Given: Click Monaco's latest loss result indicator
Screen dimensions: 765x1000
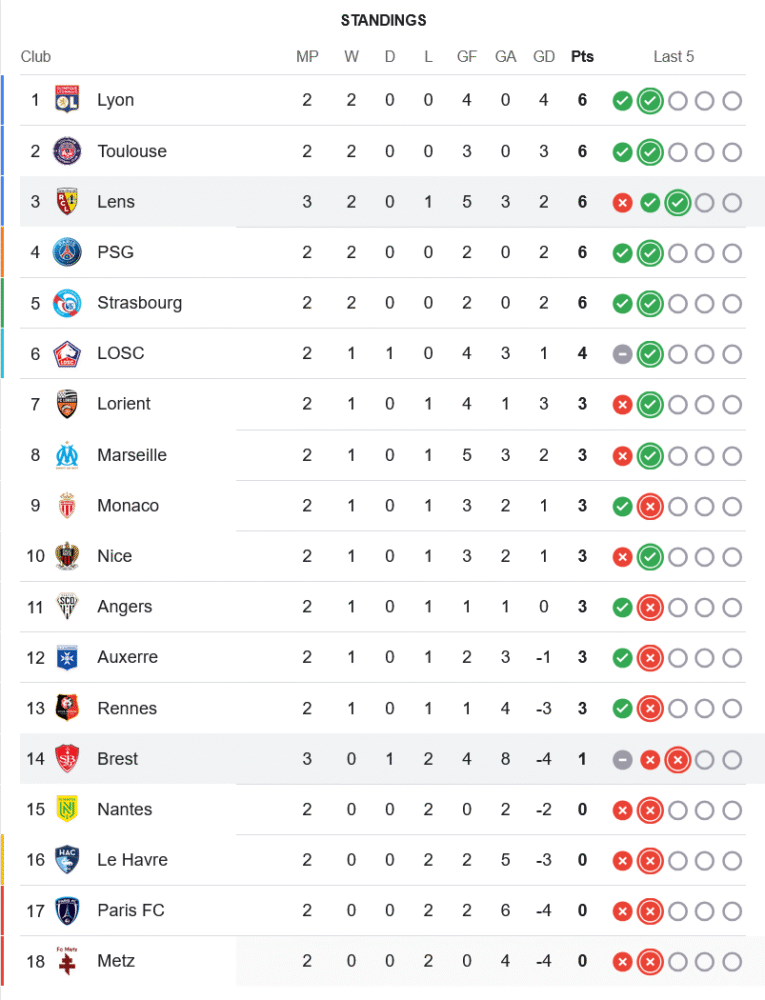Looking at the screenshot, I should point(650,506).
